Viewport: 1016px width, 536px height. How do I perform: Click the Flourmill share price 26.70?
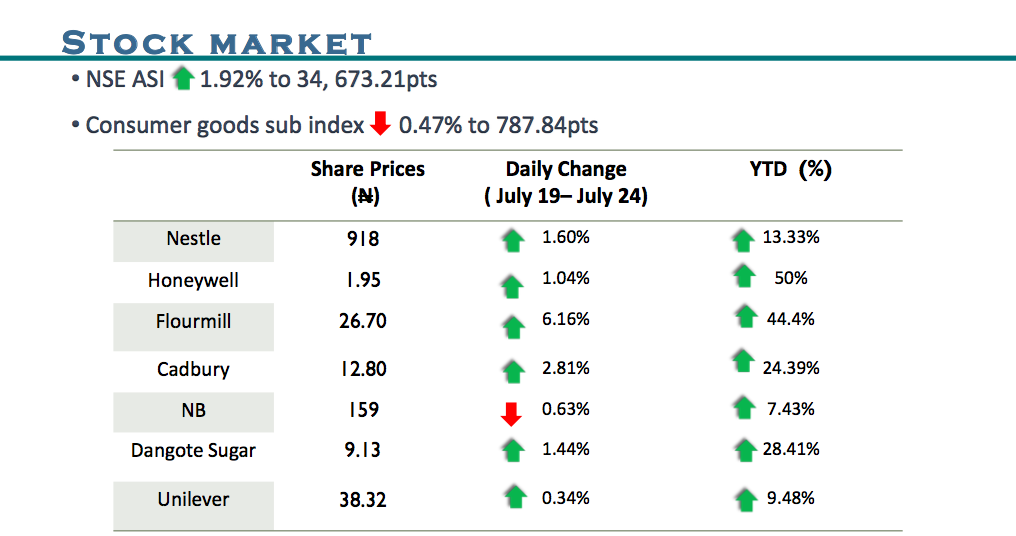click(362, 321)
